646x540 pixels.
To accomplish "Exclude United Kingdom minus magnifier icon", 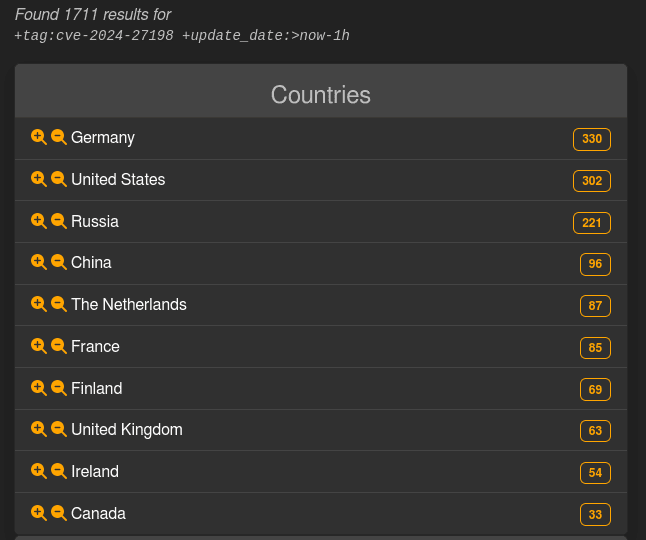I will [58, 429].
